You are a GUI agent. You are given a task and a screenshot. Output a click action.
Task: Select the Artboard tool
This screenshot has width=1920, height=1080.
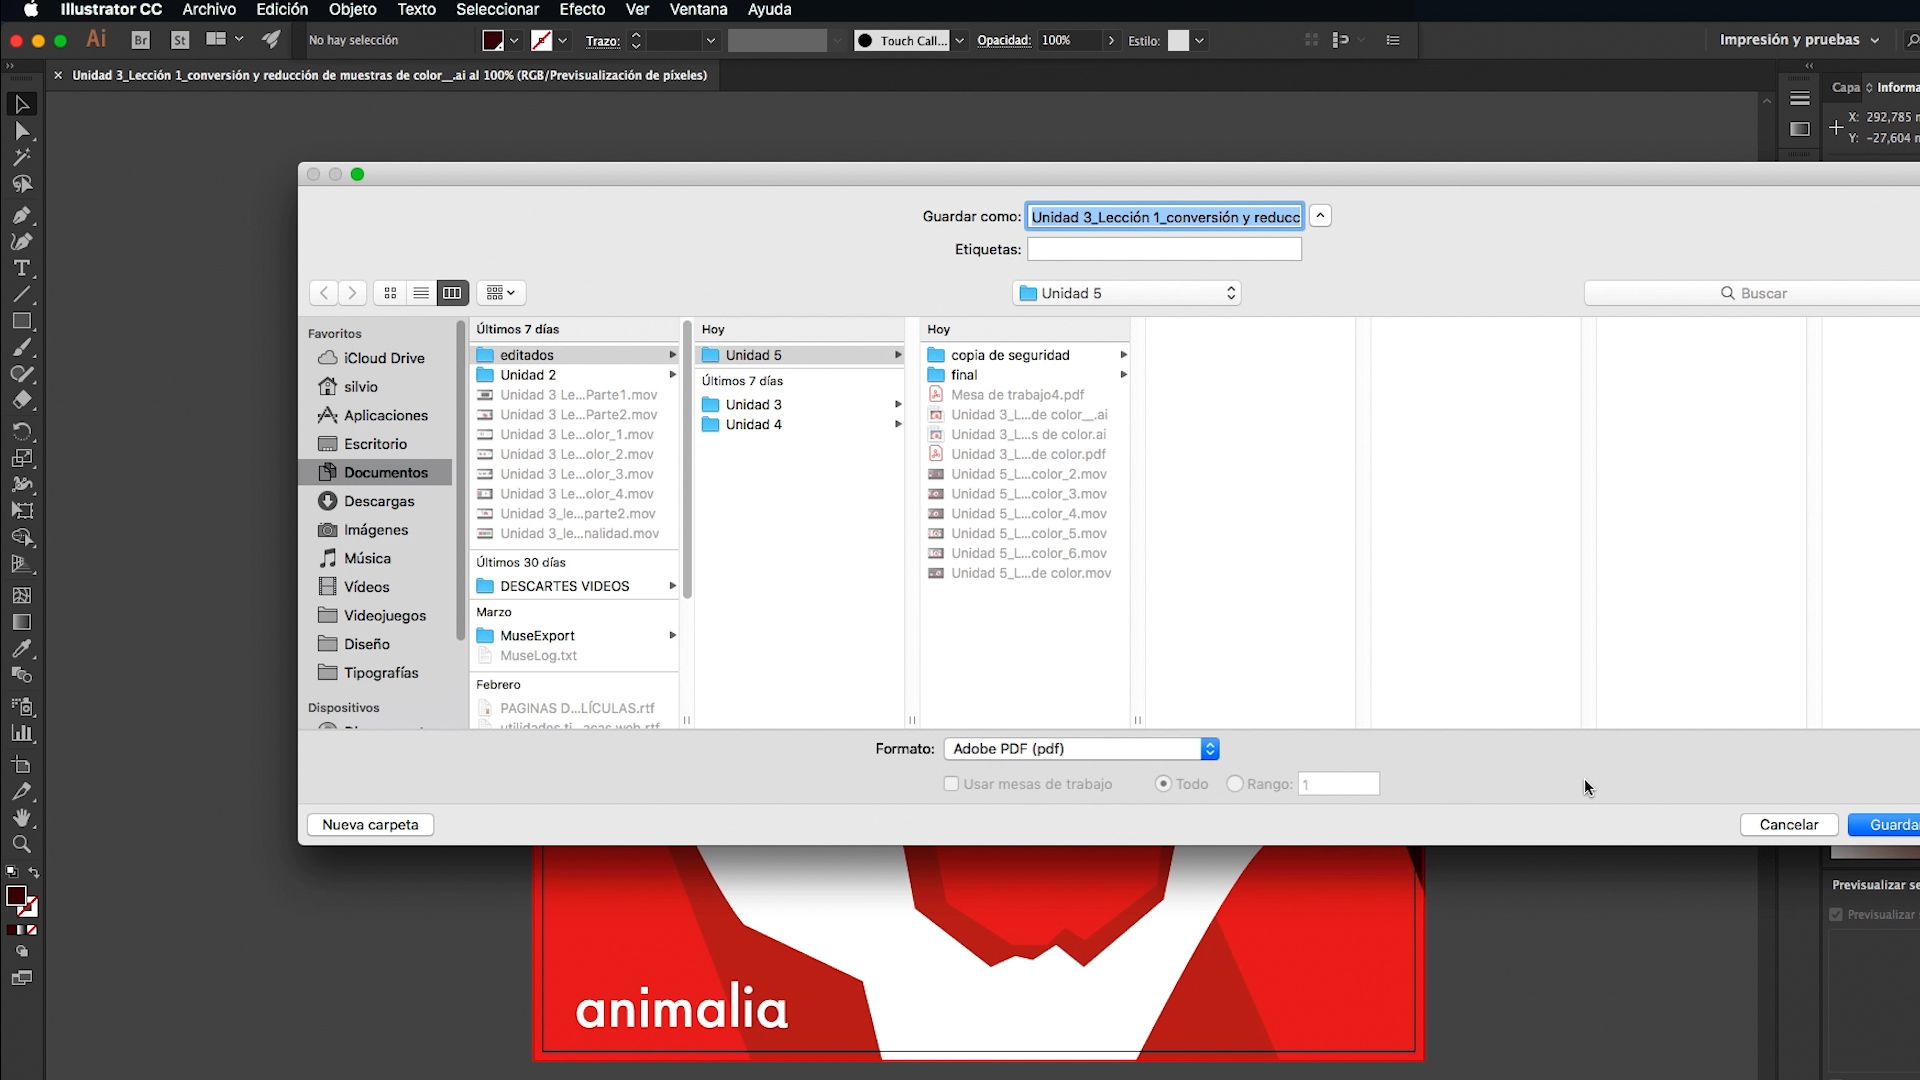tap(22, 765)
